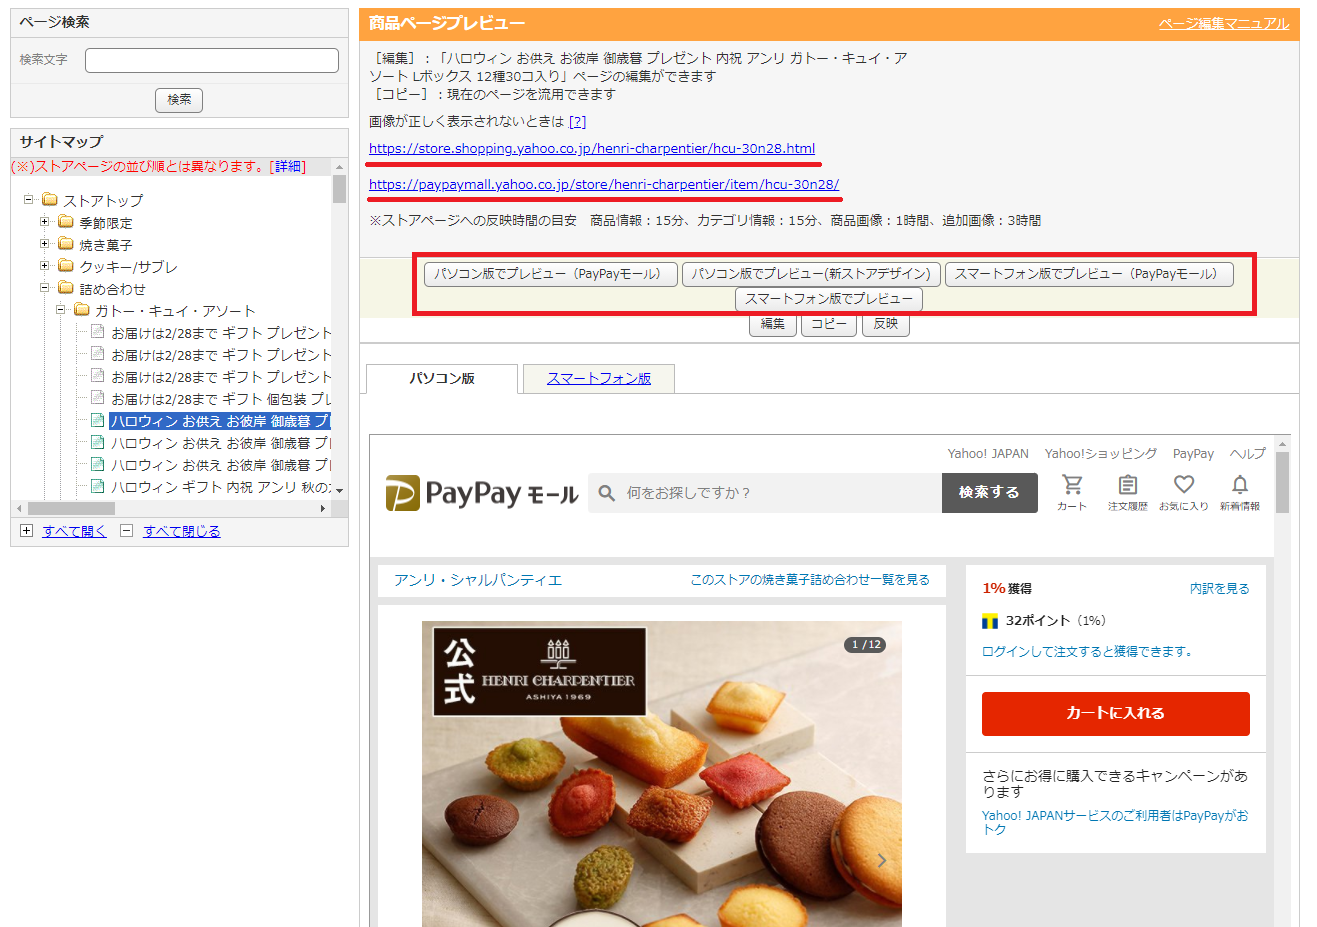
Task: Open Yahoo! JAPAN in preview top menu
Action: point(988,453)
